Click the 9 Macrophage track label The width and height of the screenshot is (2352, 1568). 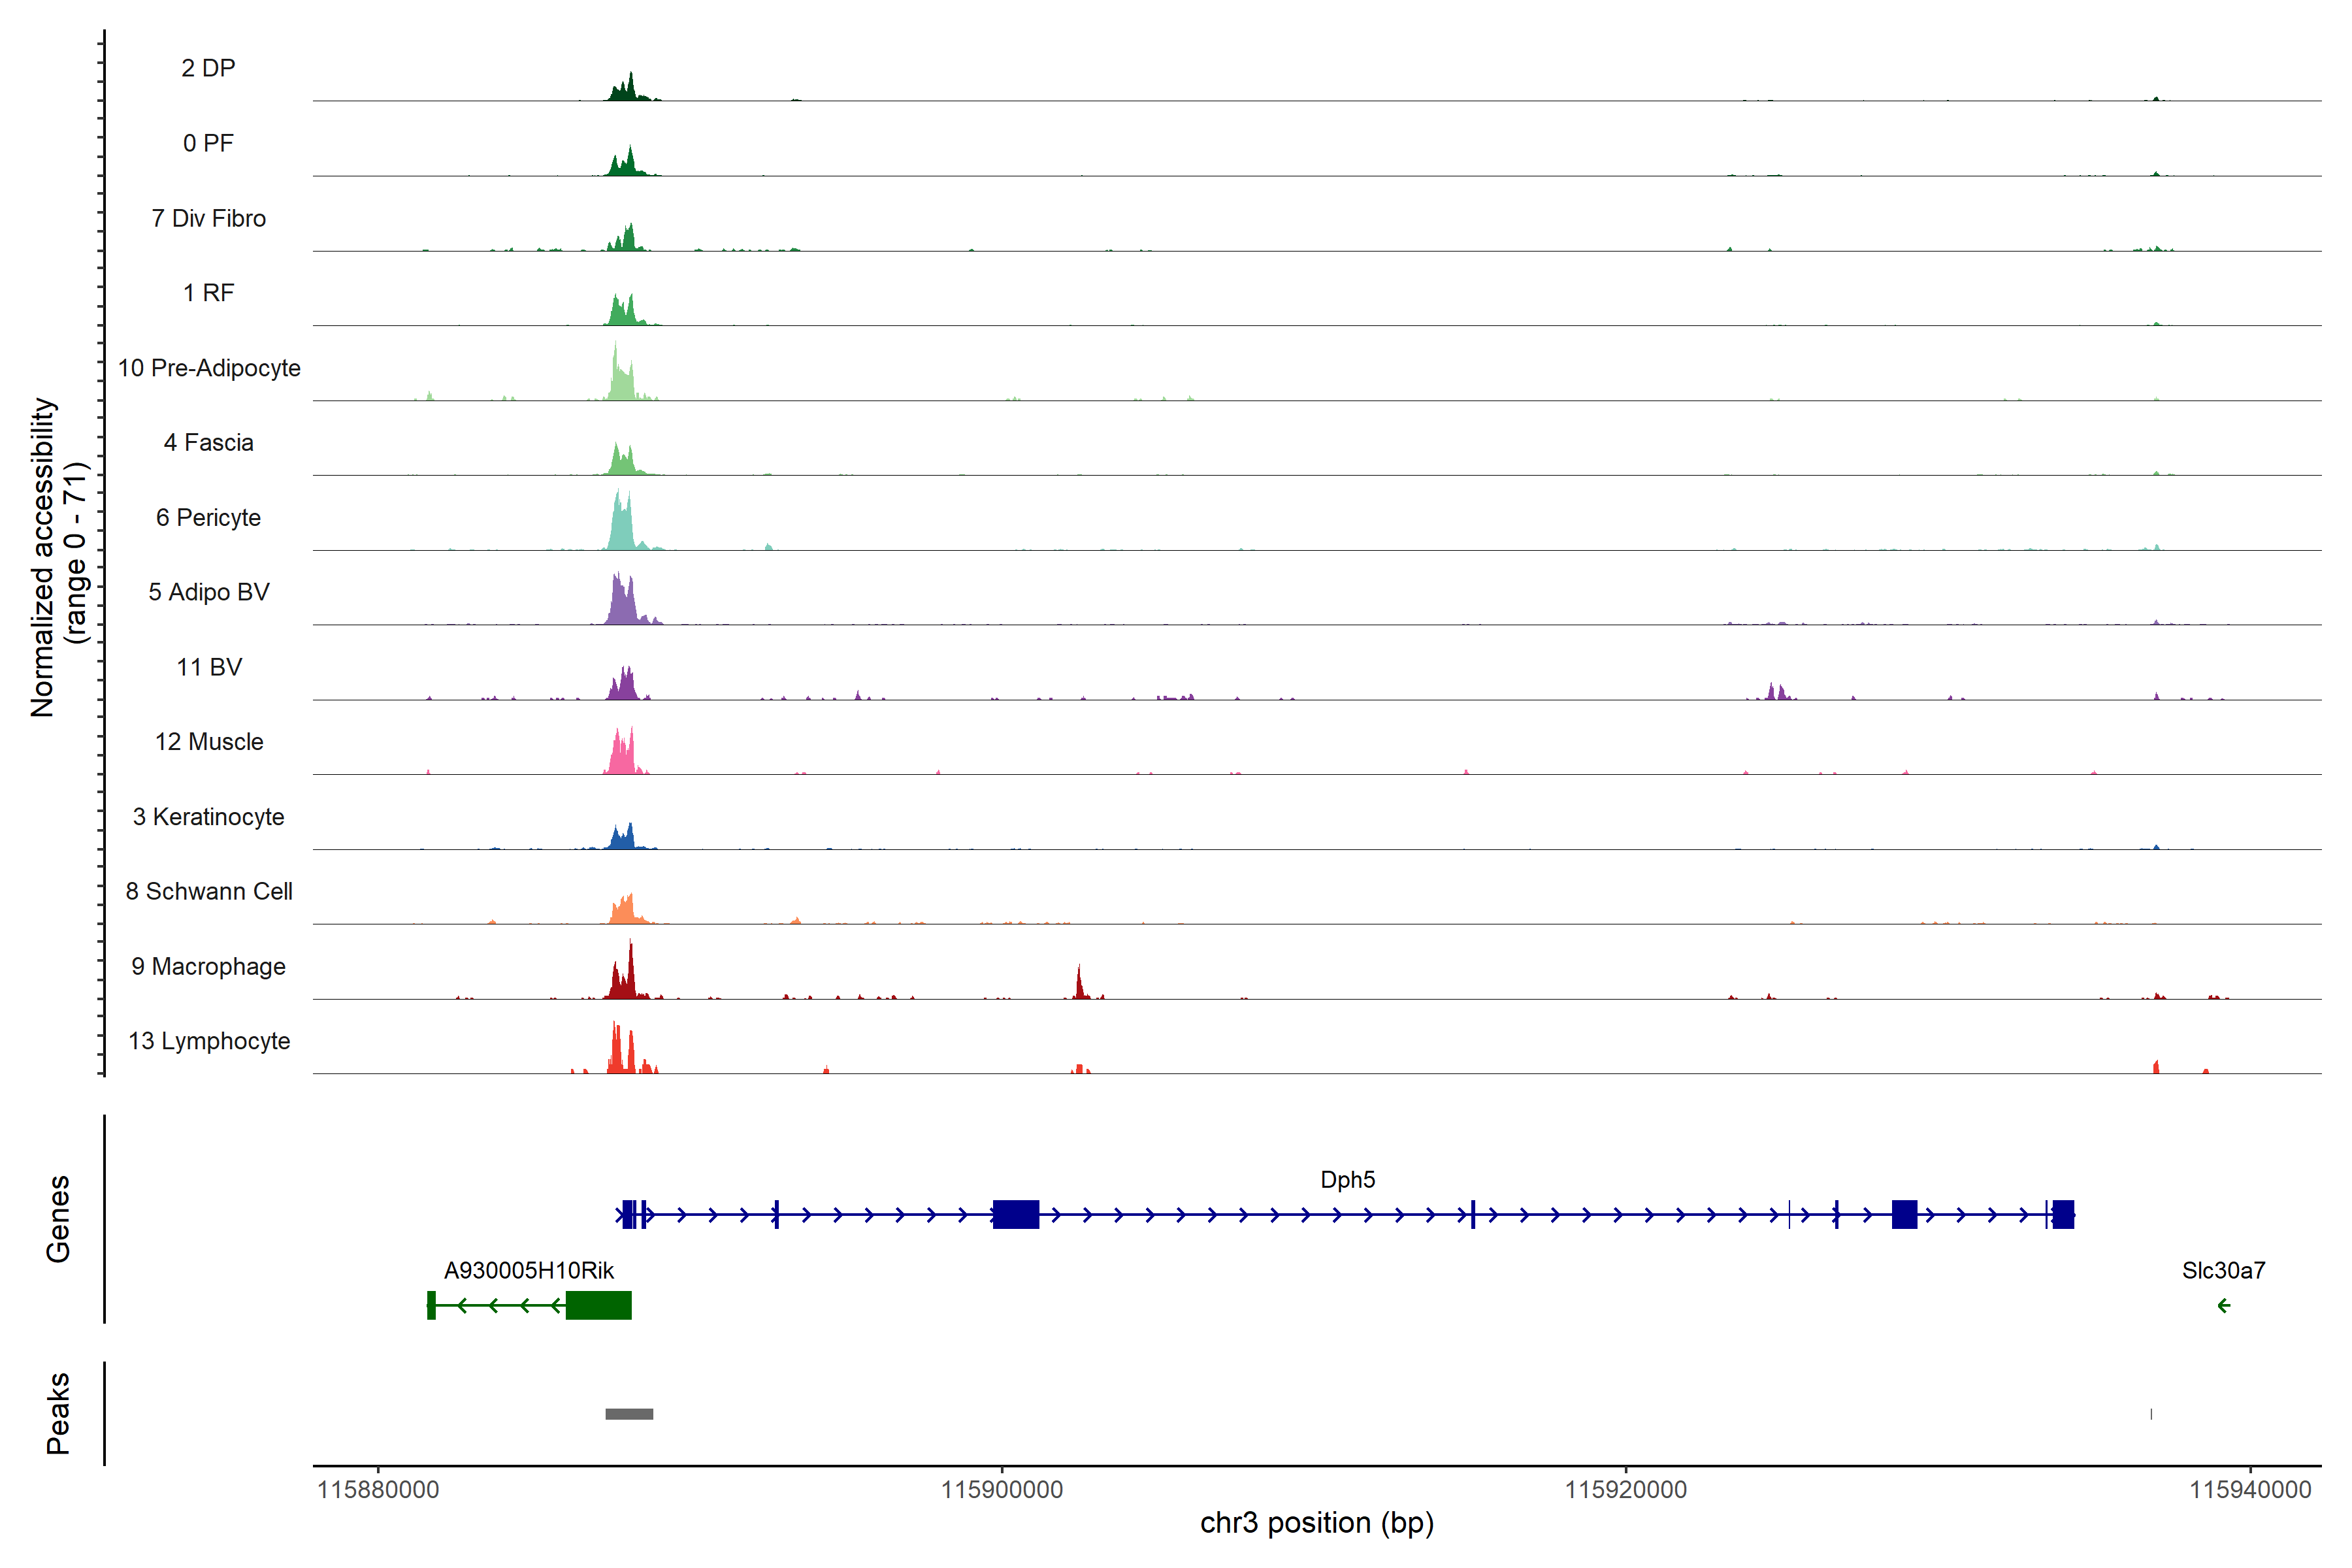208,966
